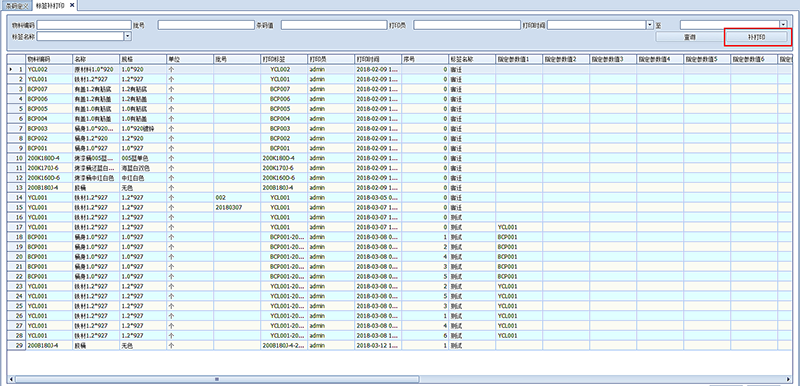Click the 指定参数值3 column header
The width and height of the screenshot is (800, 386).
[613, 59]
